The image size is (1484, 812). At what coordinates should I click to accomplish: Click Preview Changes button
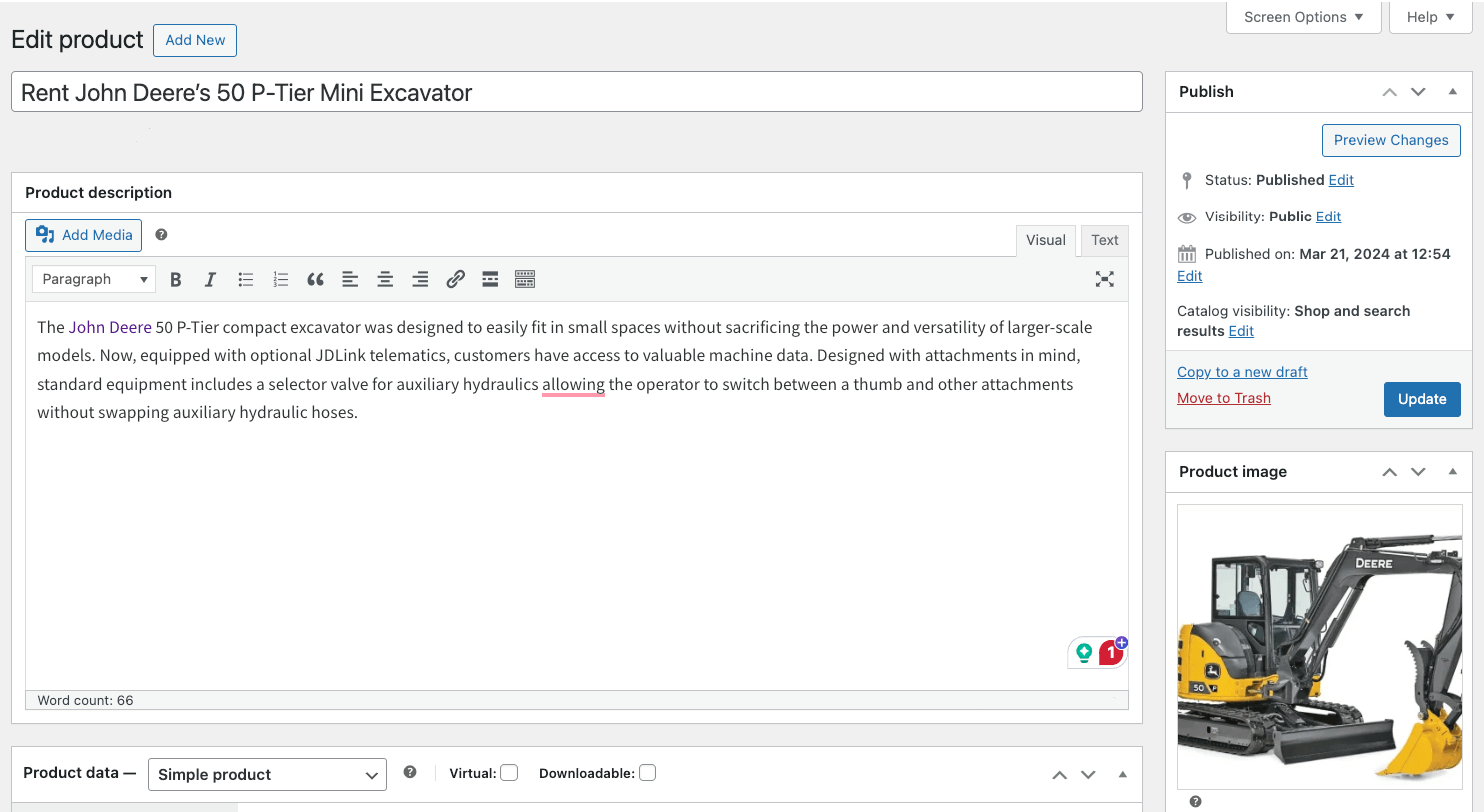pyautogui.click(x=1391, y=140)
